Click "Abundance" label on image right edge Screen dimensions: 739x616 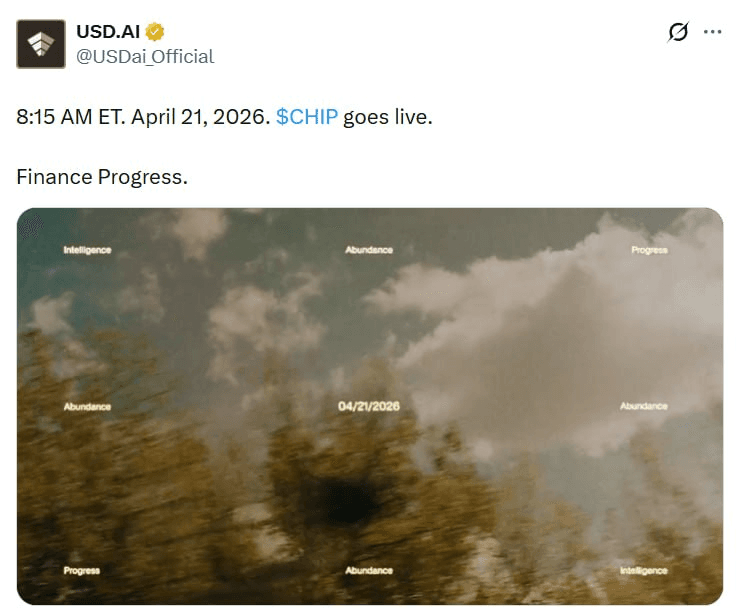point(643,407)
